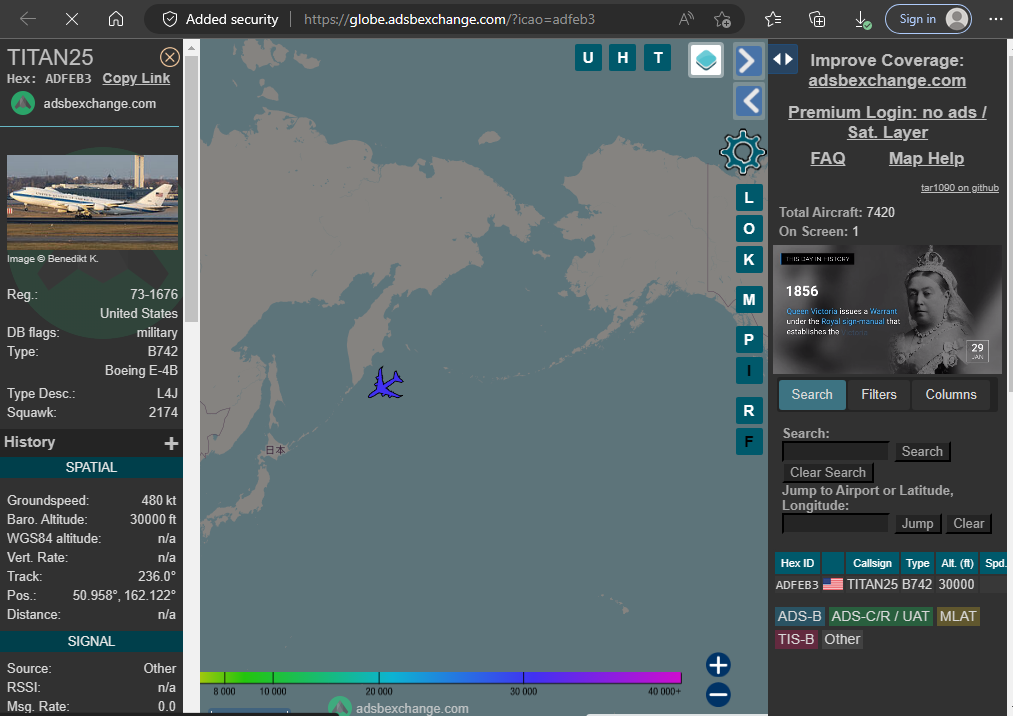Click the Clear Search button
Viewport: 1013px width, 716px height.
828,472
